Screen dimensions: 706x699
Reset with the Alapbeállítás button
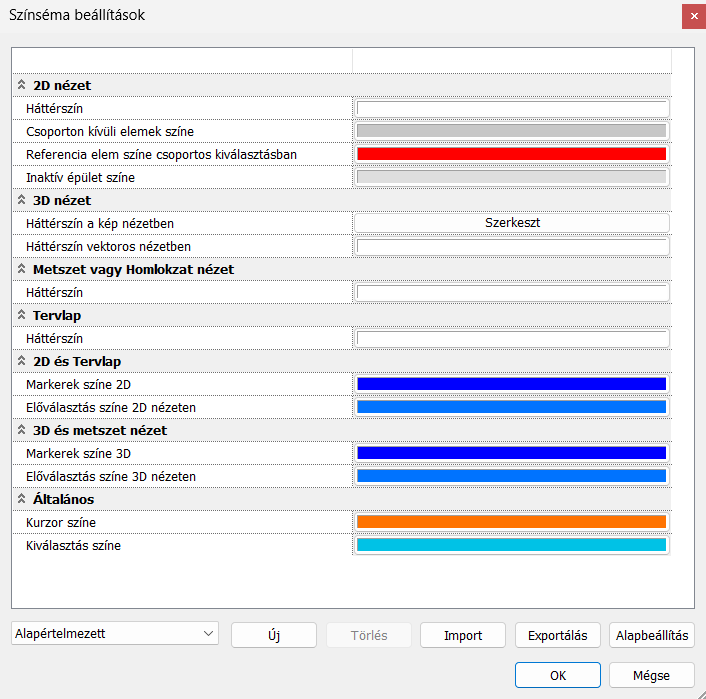point(651,635)
